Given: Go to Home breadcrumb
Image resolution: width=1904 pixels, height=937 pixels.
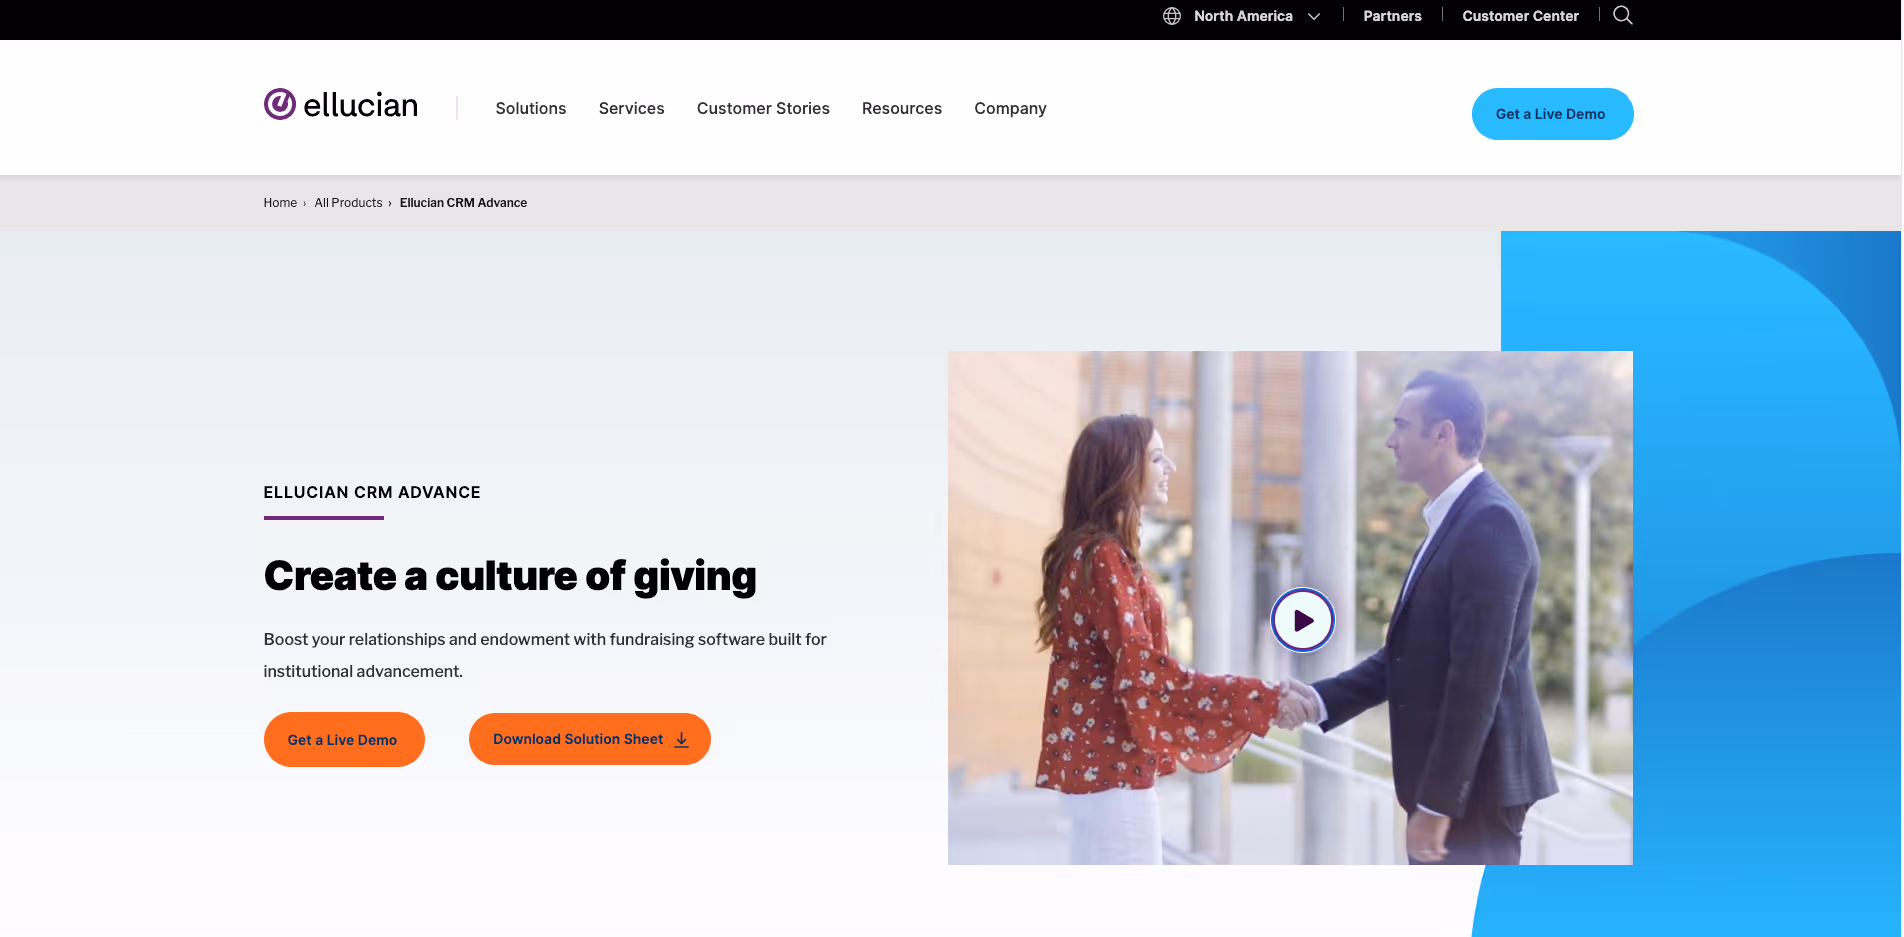Looking at the screenshot, I should pos(280,203).
